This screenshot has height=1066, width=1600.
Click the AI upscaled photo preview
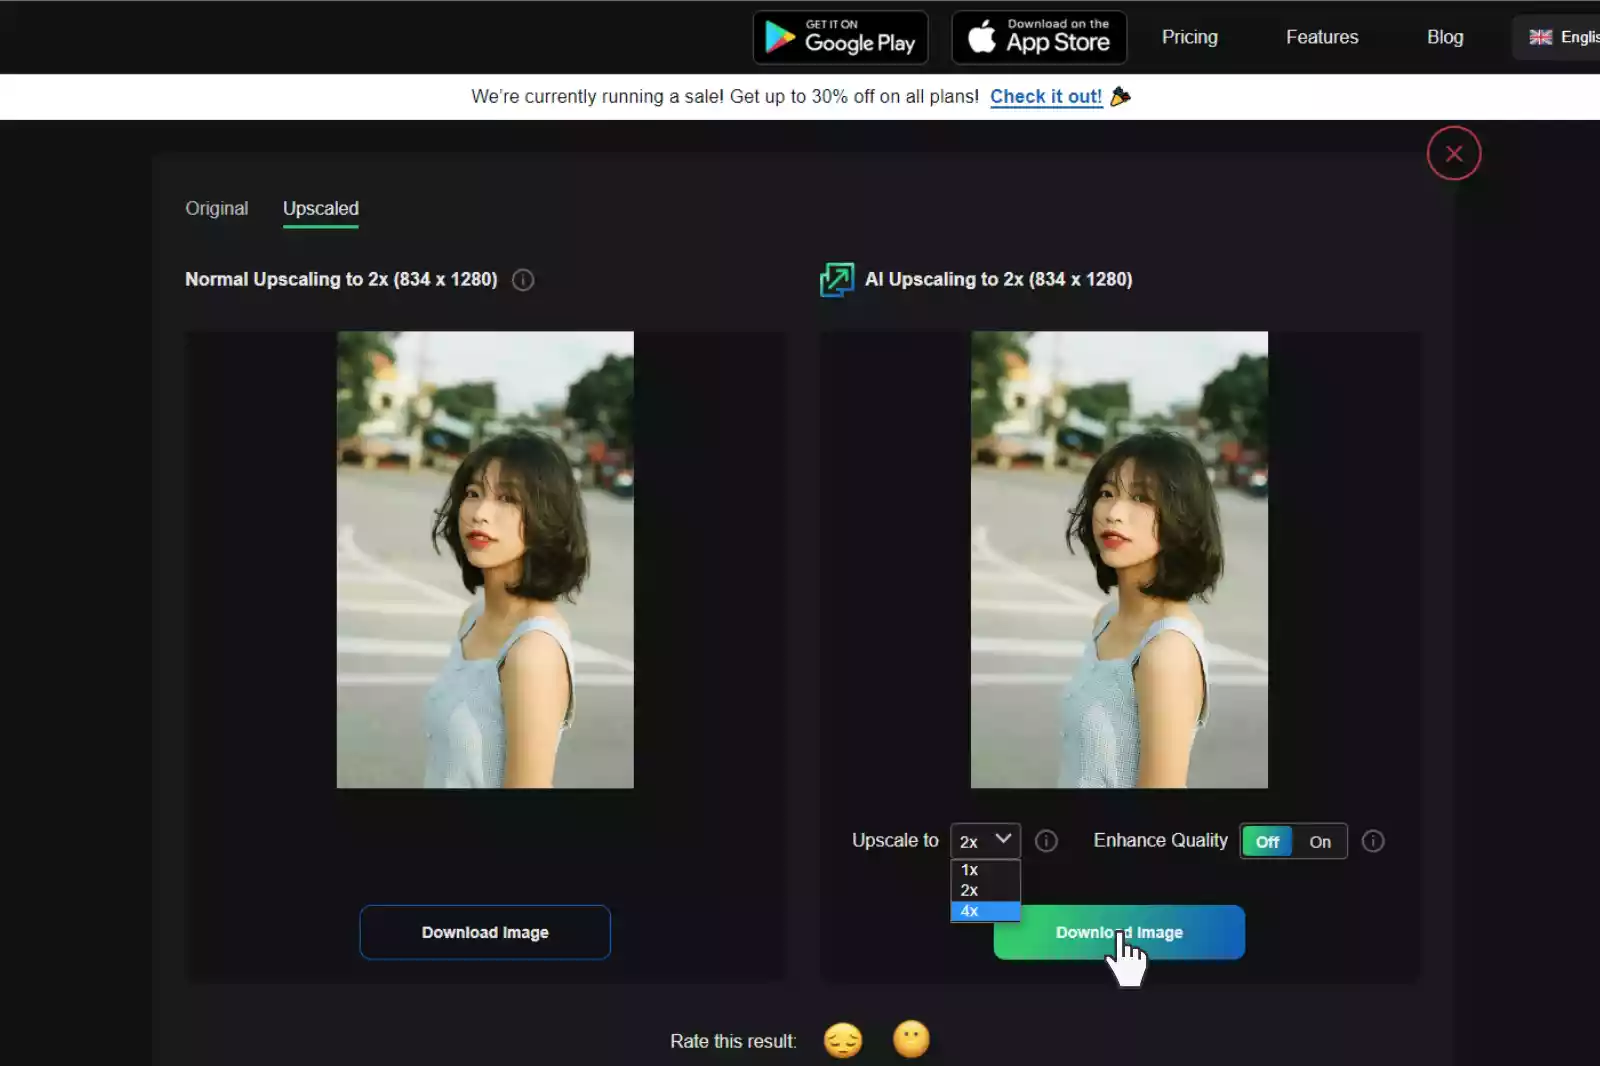(1119, 560)
